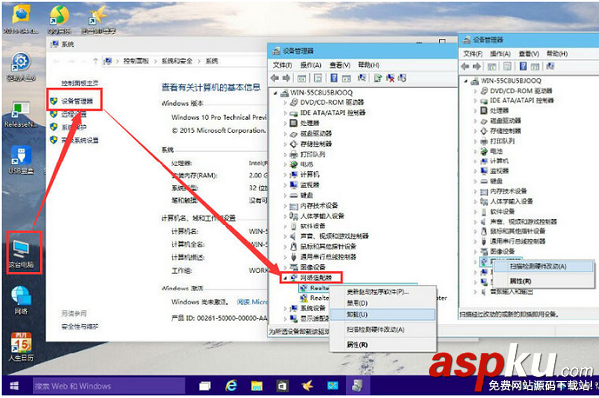This screenshot has height=398, width=599.
Task: Collapse the WIN-55C8U5BJOOQ root in middle Device Manager
Action: (x=275, y=93)
